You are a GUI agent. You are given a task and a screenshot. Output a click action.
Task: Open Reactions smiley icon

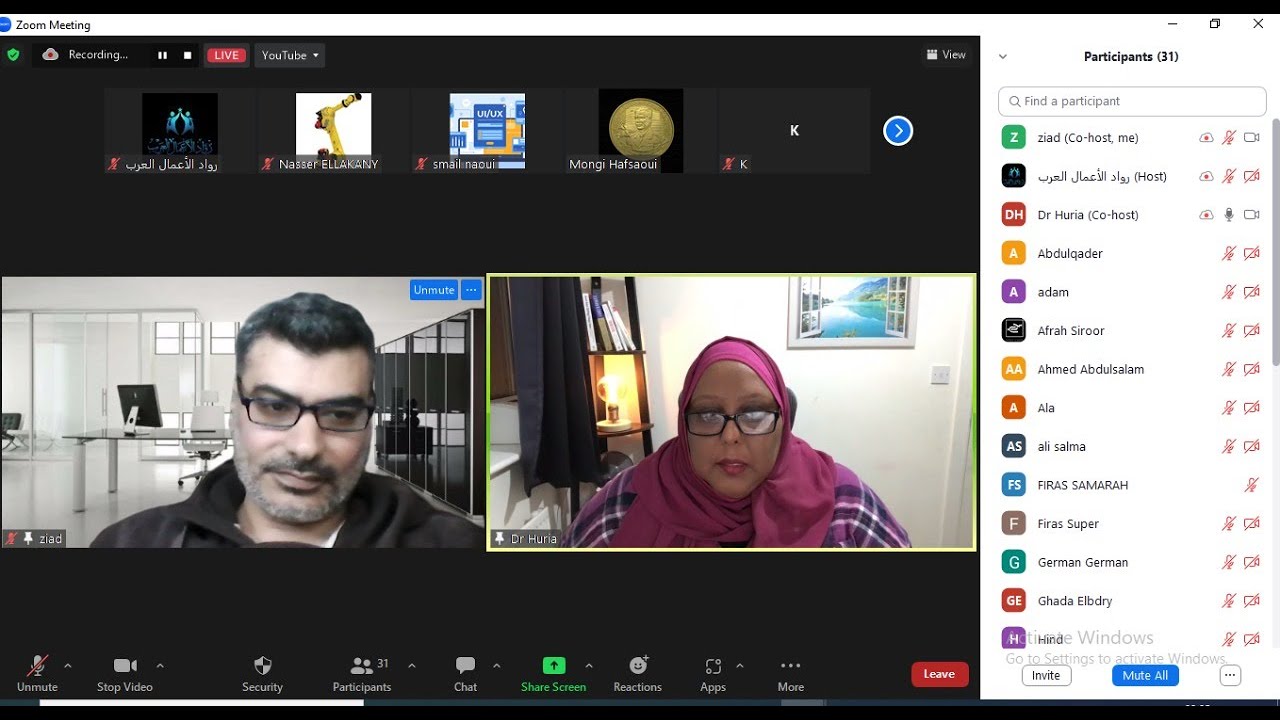[638, 666]
